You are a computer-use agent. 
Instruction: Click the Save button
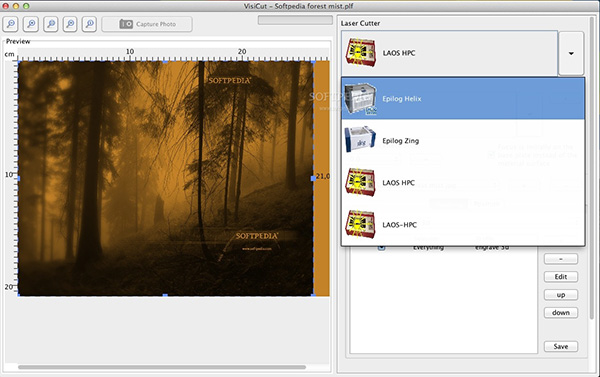click(561, 346)
